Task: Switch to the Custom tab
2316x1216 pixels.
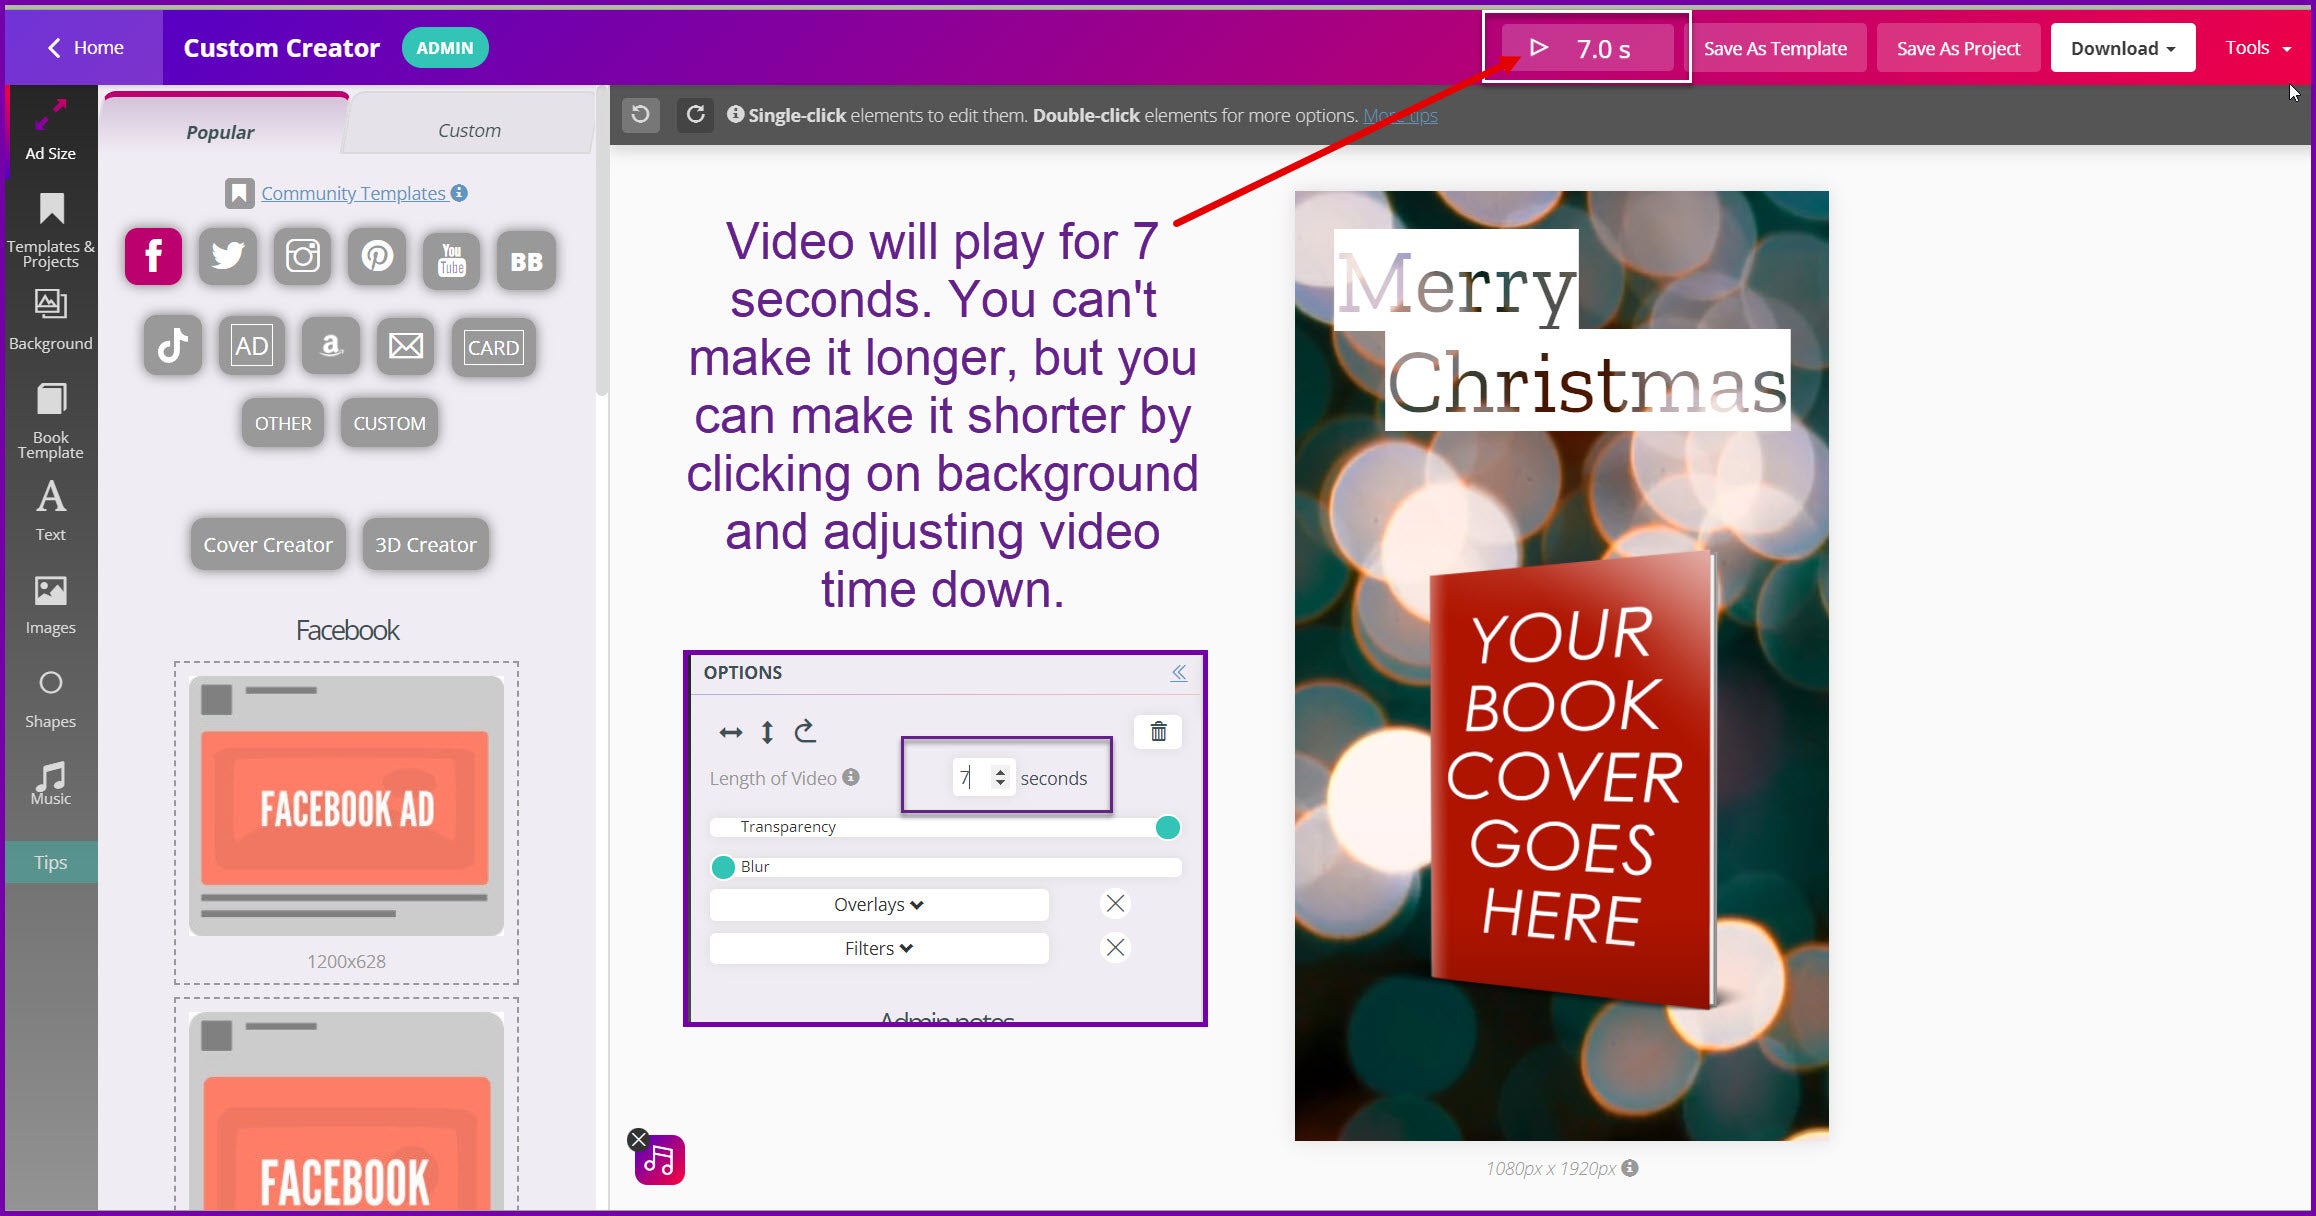Action: pos(469,130)
